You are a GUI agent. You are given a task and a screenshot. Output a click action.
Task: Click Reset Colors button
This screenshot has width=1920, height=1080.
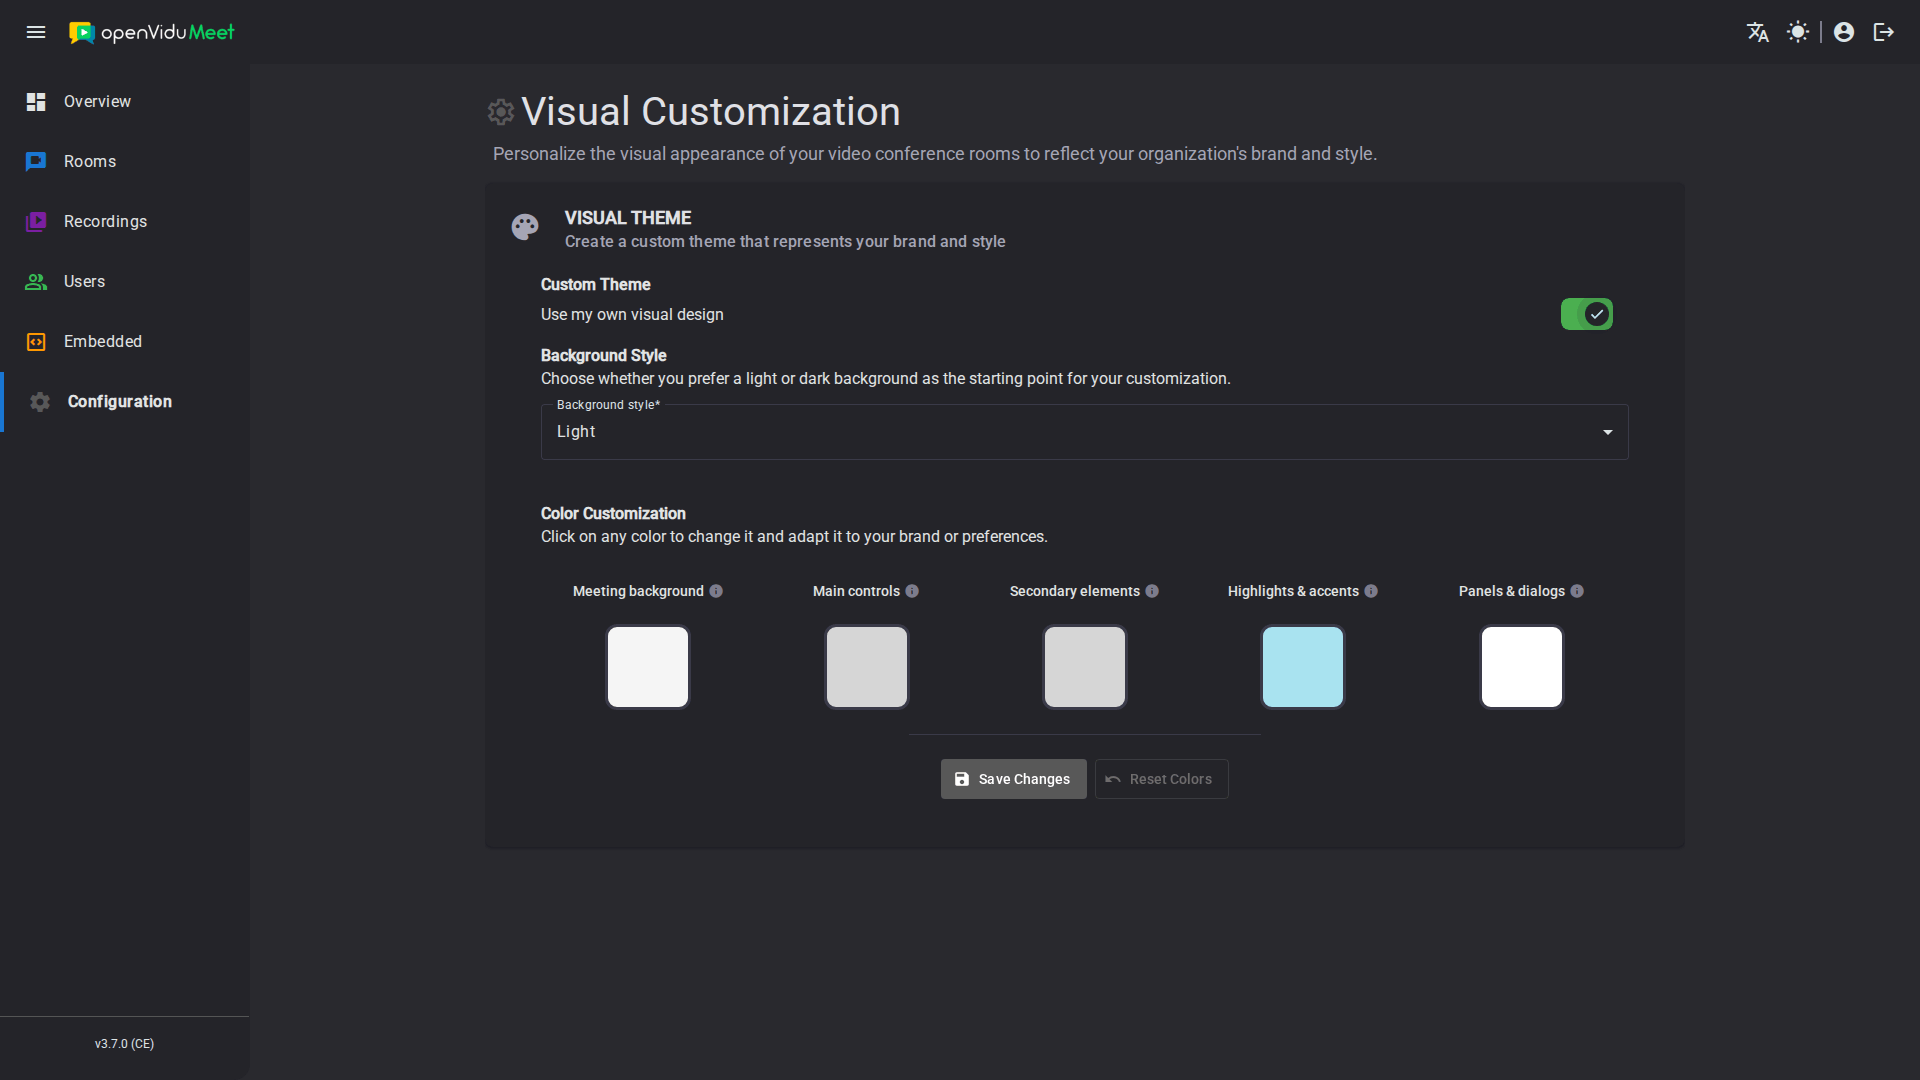pos(1161,779)
